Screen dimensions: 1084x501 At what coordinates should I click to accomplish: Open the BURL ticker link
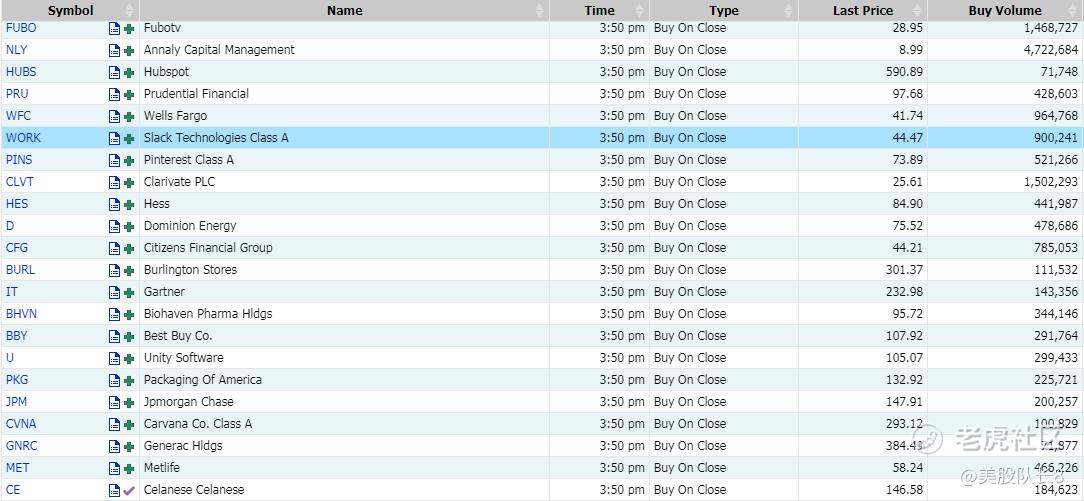coord(20,270)
